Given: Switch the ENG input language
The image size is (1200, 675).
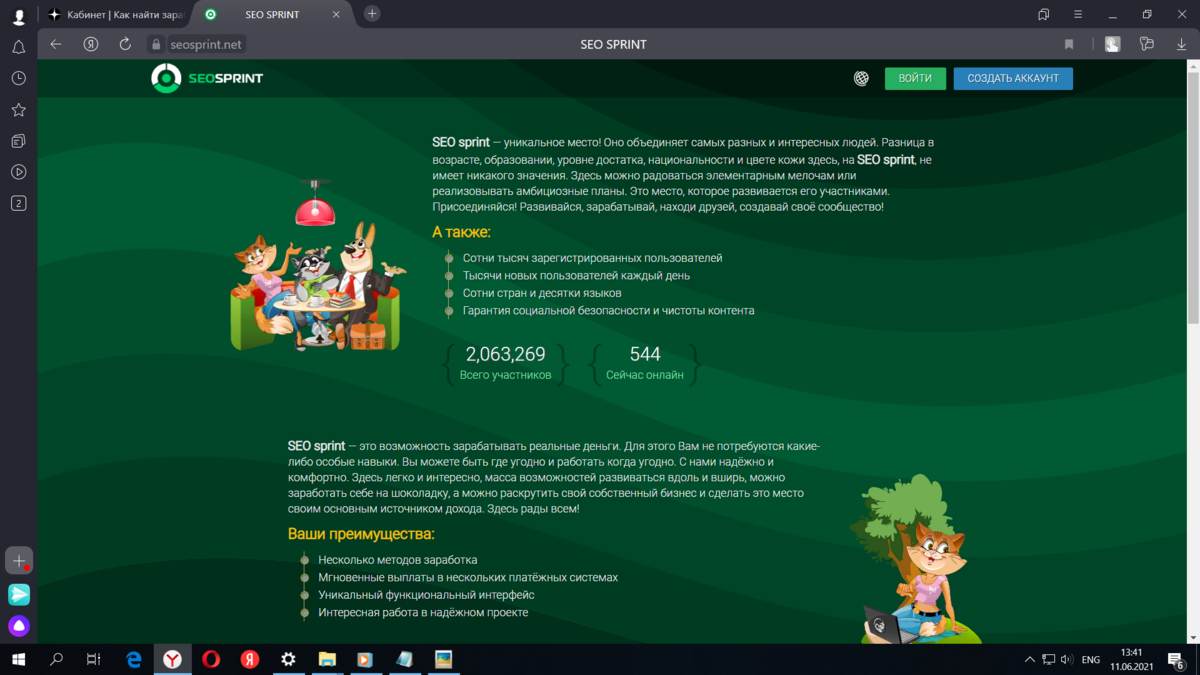Looking at the screenshot, I should (x=1091, y=660).
